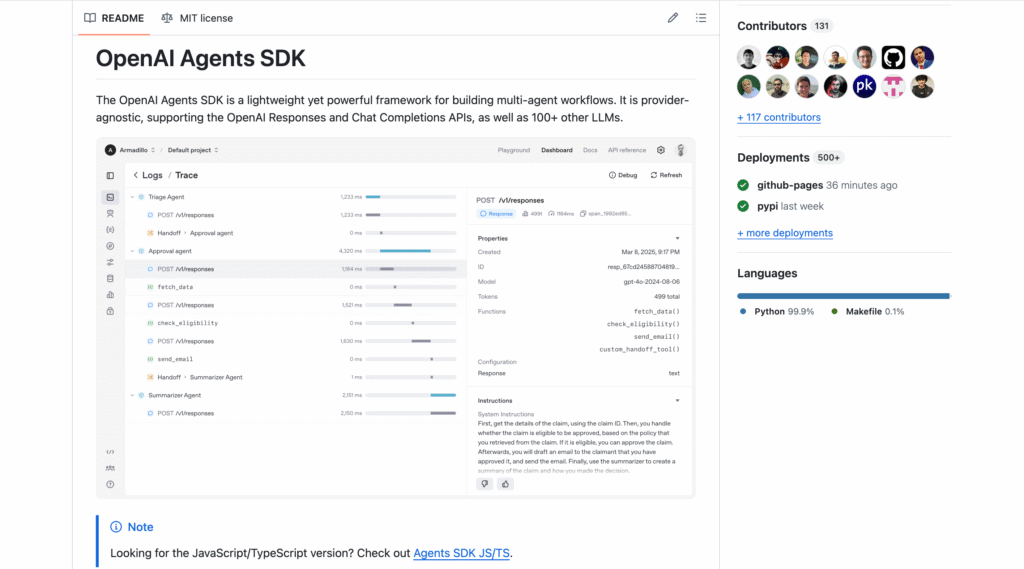Image resolution: width=1024 pixels, height=569 pixels.
Task: Click the blue Response tag under POST /v1/responses
Action: (x=496, y=214)
